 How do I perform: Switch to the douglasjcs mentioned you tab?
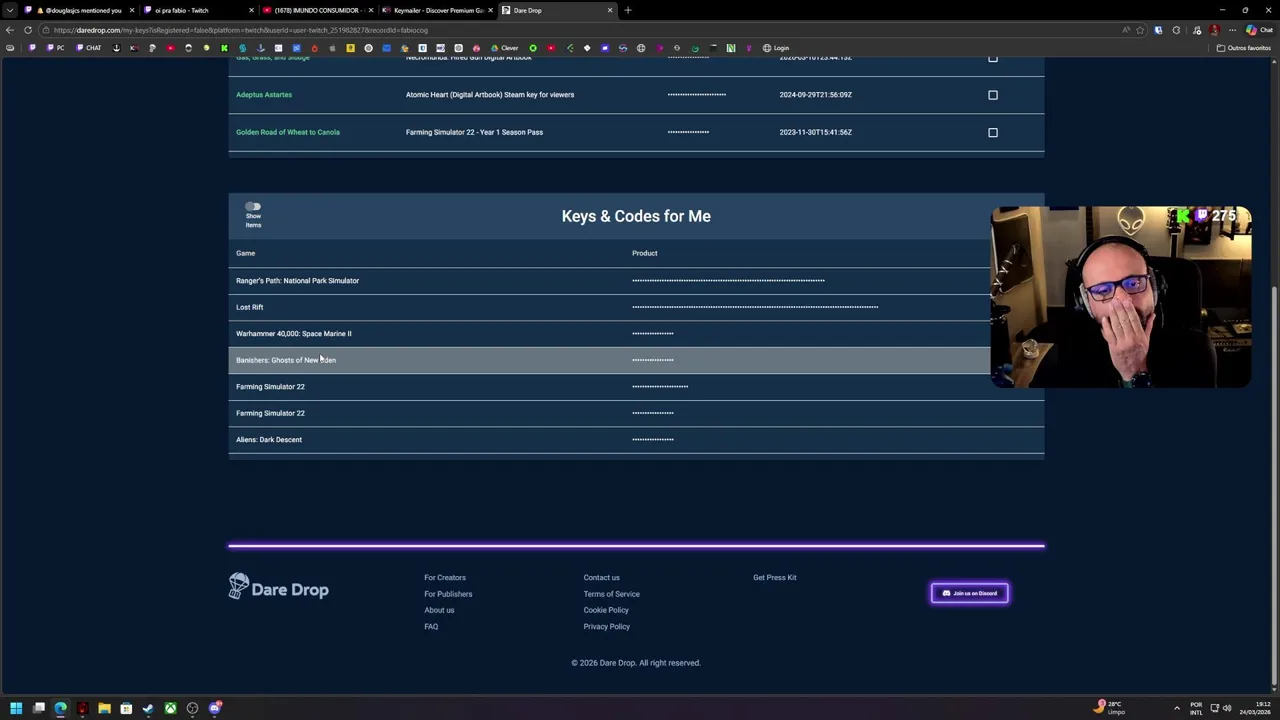click(x=78, y=10)
